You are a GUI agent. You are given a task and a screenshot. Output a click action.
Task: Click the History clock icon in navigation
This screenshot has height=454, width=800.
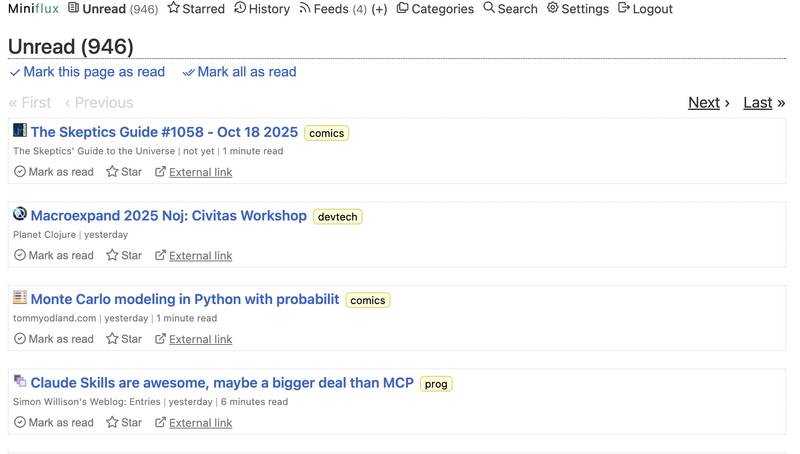coord(240,8)
